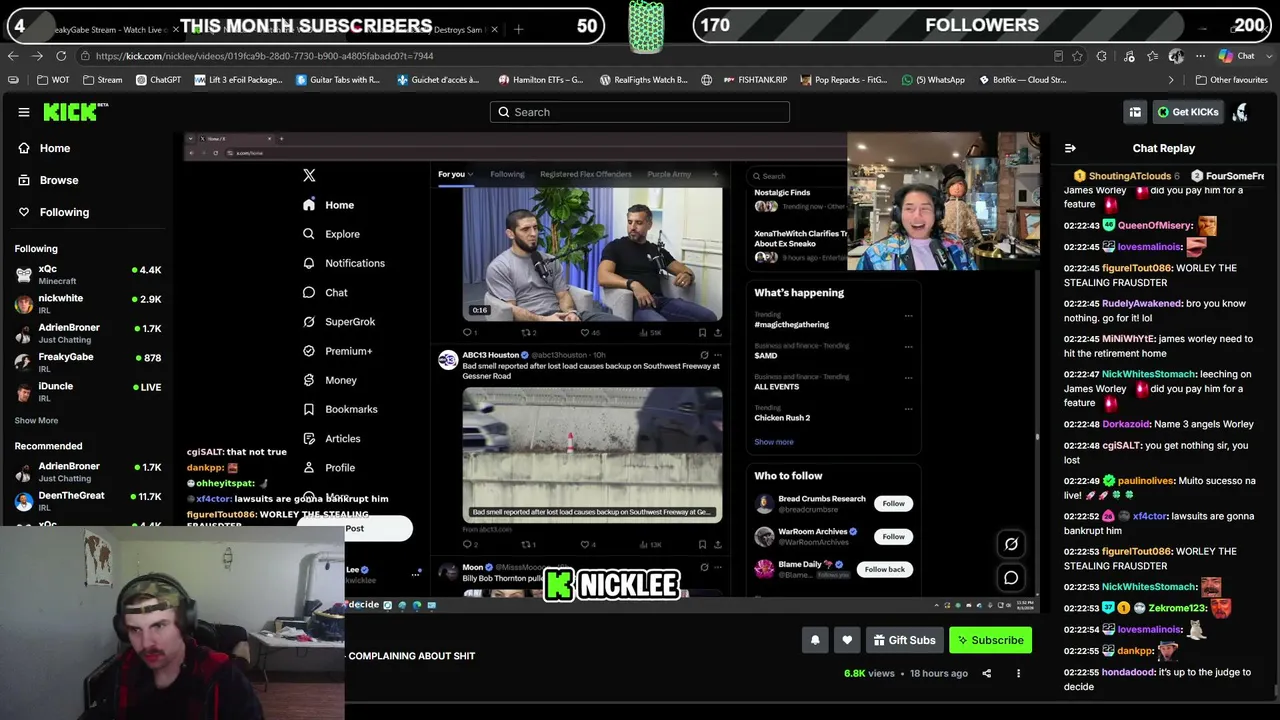The height and width of the screenshot is (720, 1280).
Task: Open the Guichet d'accès bookmark
Action: (438, 80)
